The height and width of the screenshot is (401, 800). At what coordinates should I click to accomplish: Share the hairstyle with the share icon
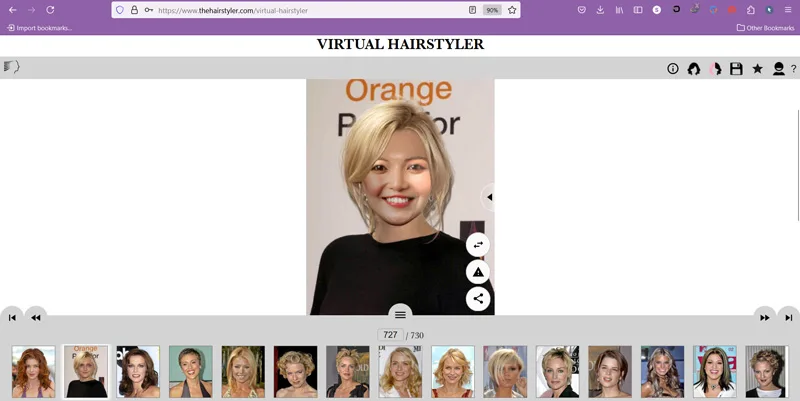coord(478,298)
